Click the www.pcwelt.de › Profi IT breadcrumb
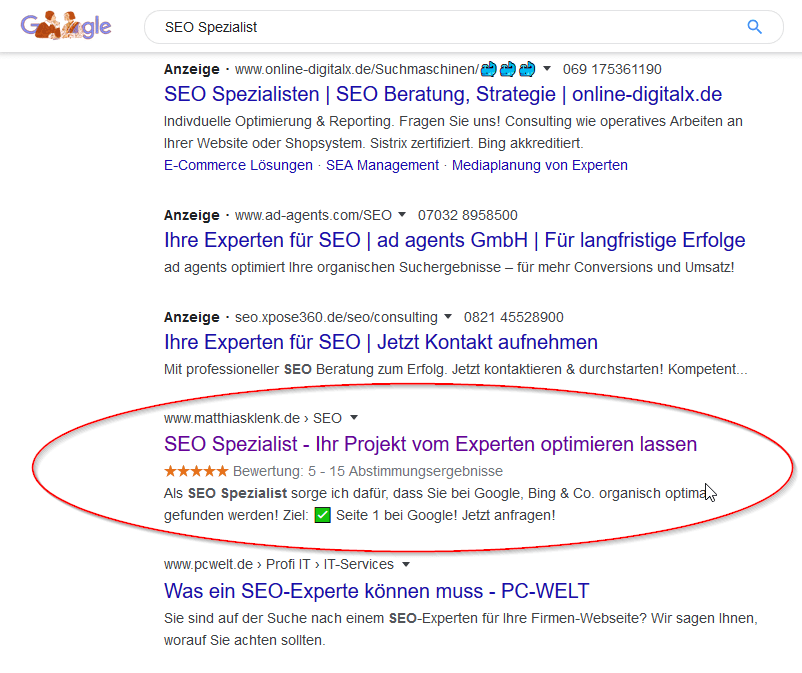Image resolution: width=802 pixels, height=673 pixels. tap(279, 565)
